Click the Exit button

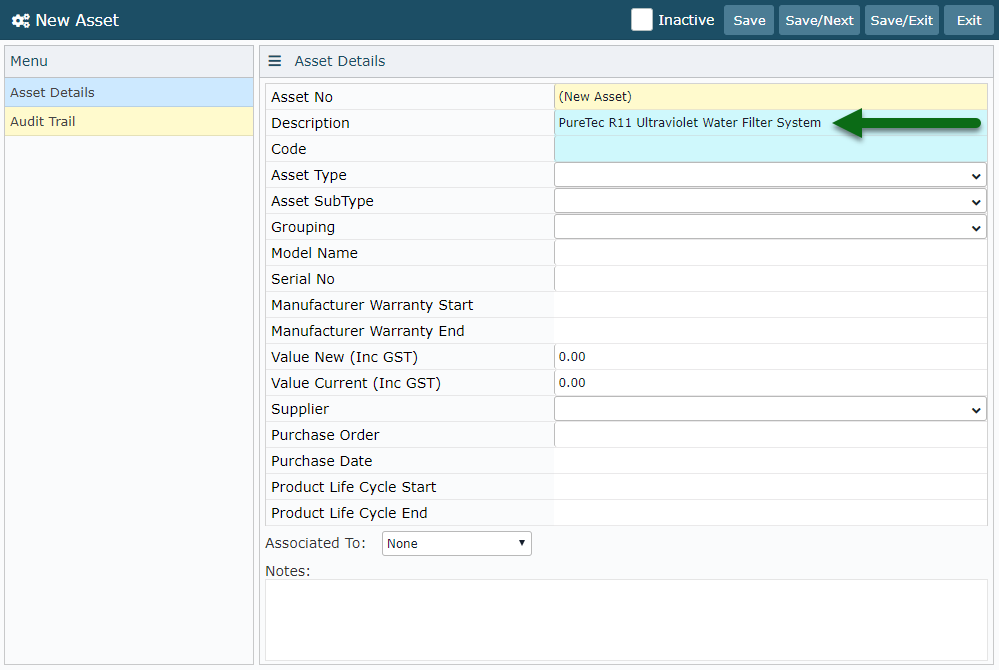tap(968, 20)
